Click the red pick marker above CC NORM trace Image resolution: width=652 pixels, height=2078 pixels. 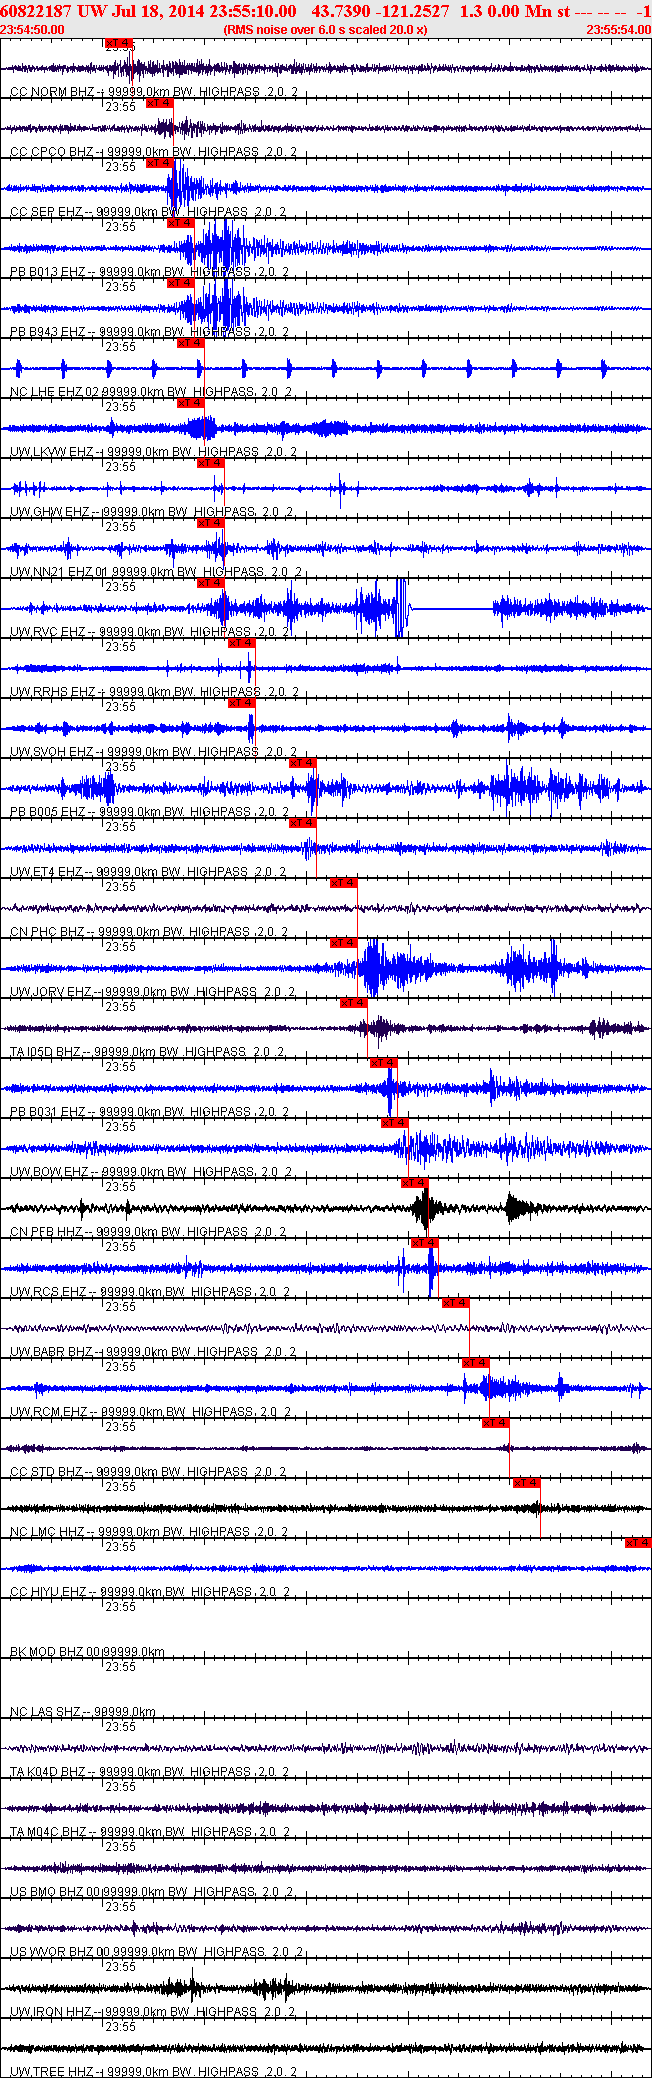118,43
